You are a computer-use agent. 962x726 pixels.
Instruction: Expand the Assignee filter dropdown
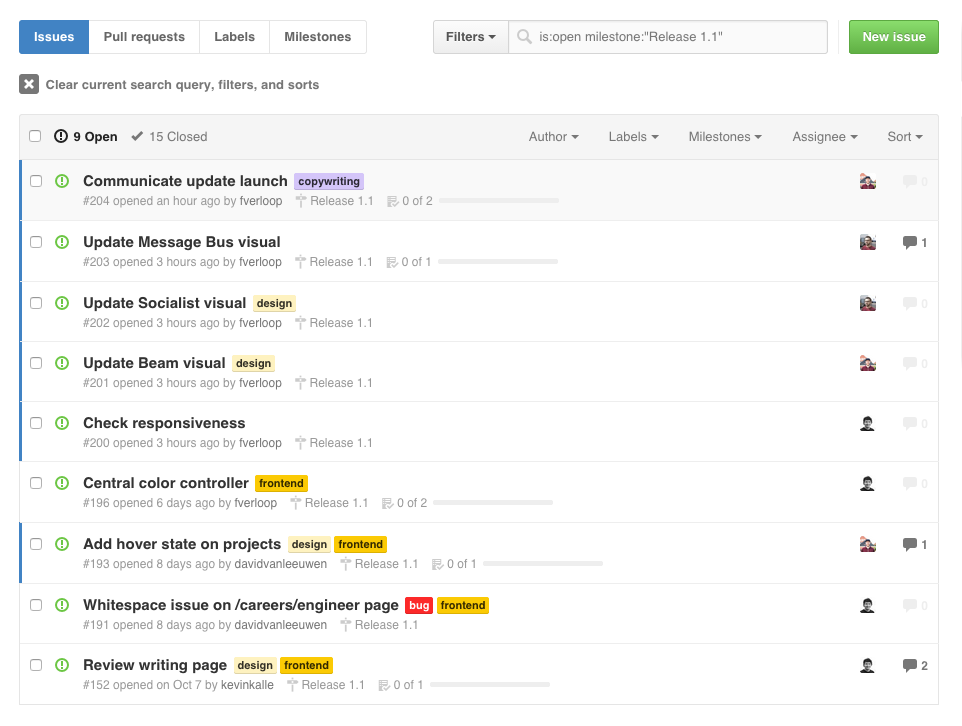tap(825, 137)
